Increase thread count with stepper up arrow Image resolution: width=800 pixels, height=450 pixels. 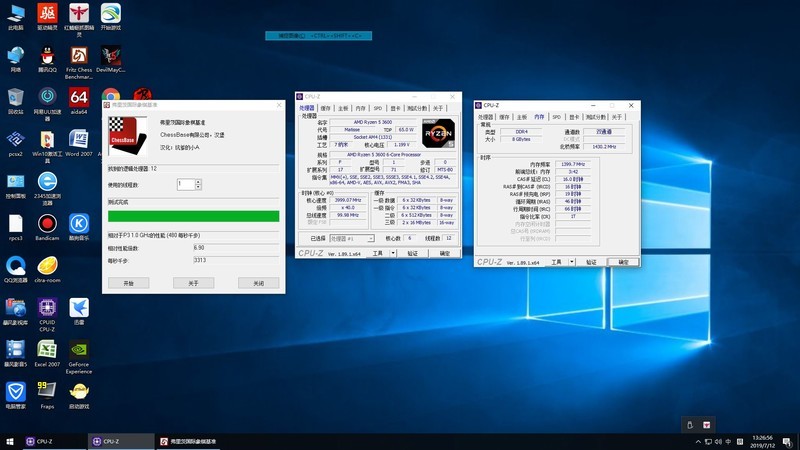(198, 182)
